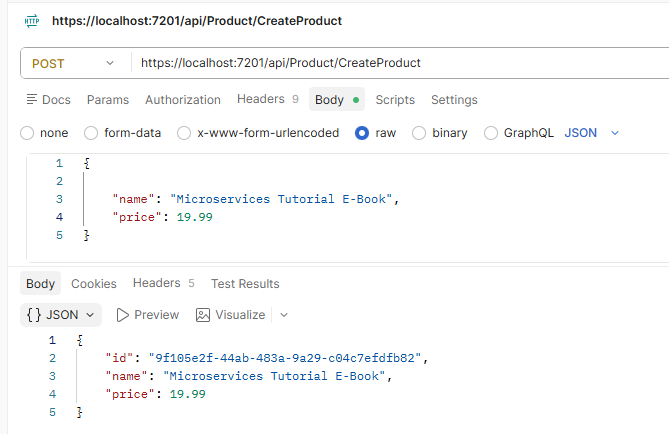Image resolution: width=669 pixels, height=434 pixels.
Task: Select the request Body tab
Action: [337, 99]
